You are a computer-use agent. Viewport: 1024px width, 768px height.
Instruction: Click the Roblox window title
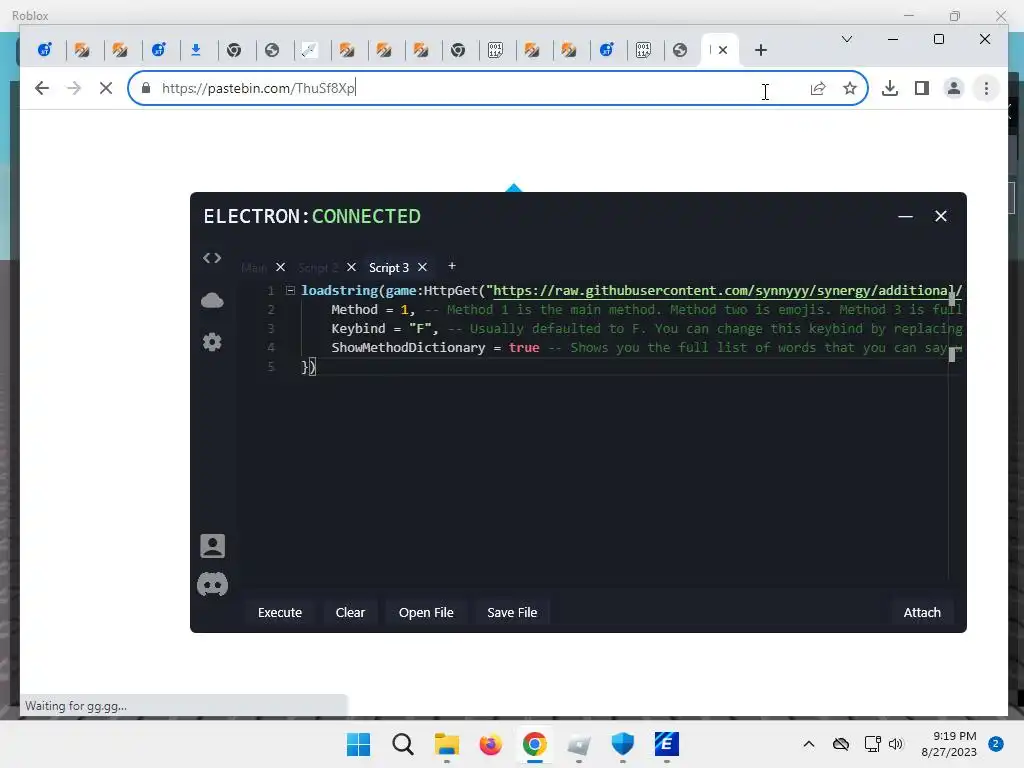pyautogui.click(x=30, y=16)
